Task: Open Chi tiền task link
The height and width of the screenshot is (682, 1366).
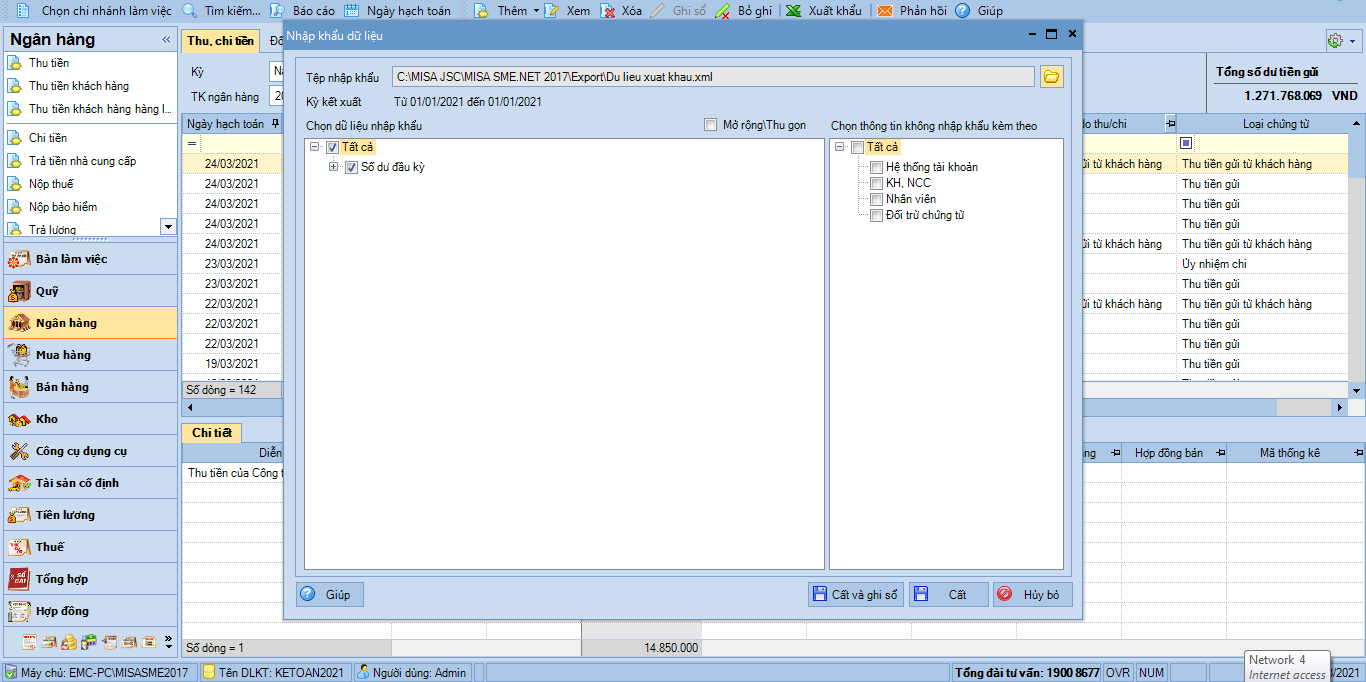Action: pyautogui.click(x=48, y=138)
